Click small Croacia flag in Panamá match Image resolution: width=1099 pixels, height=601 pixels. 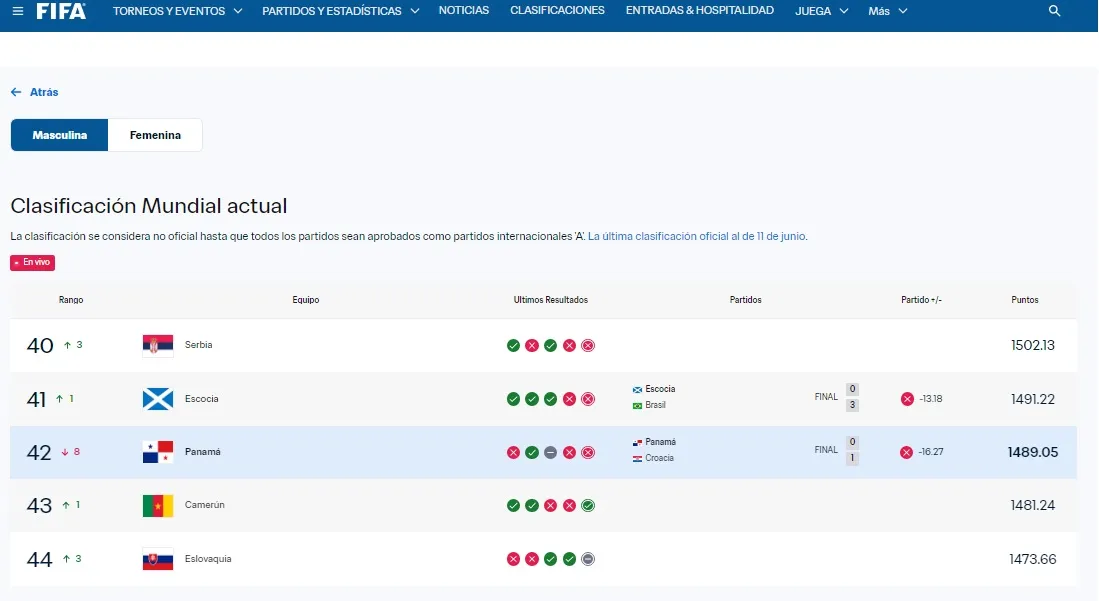pos(637,459)
